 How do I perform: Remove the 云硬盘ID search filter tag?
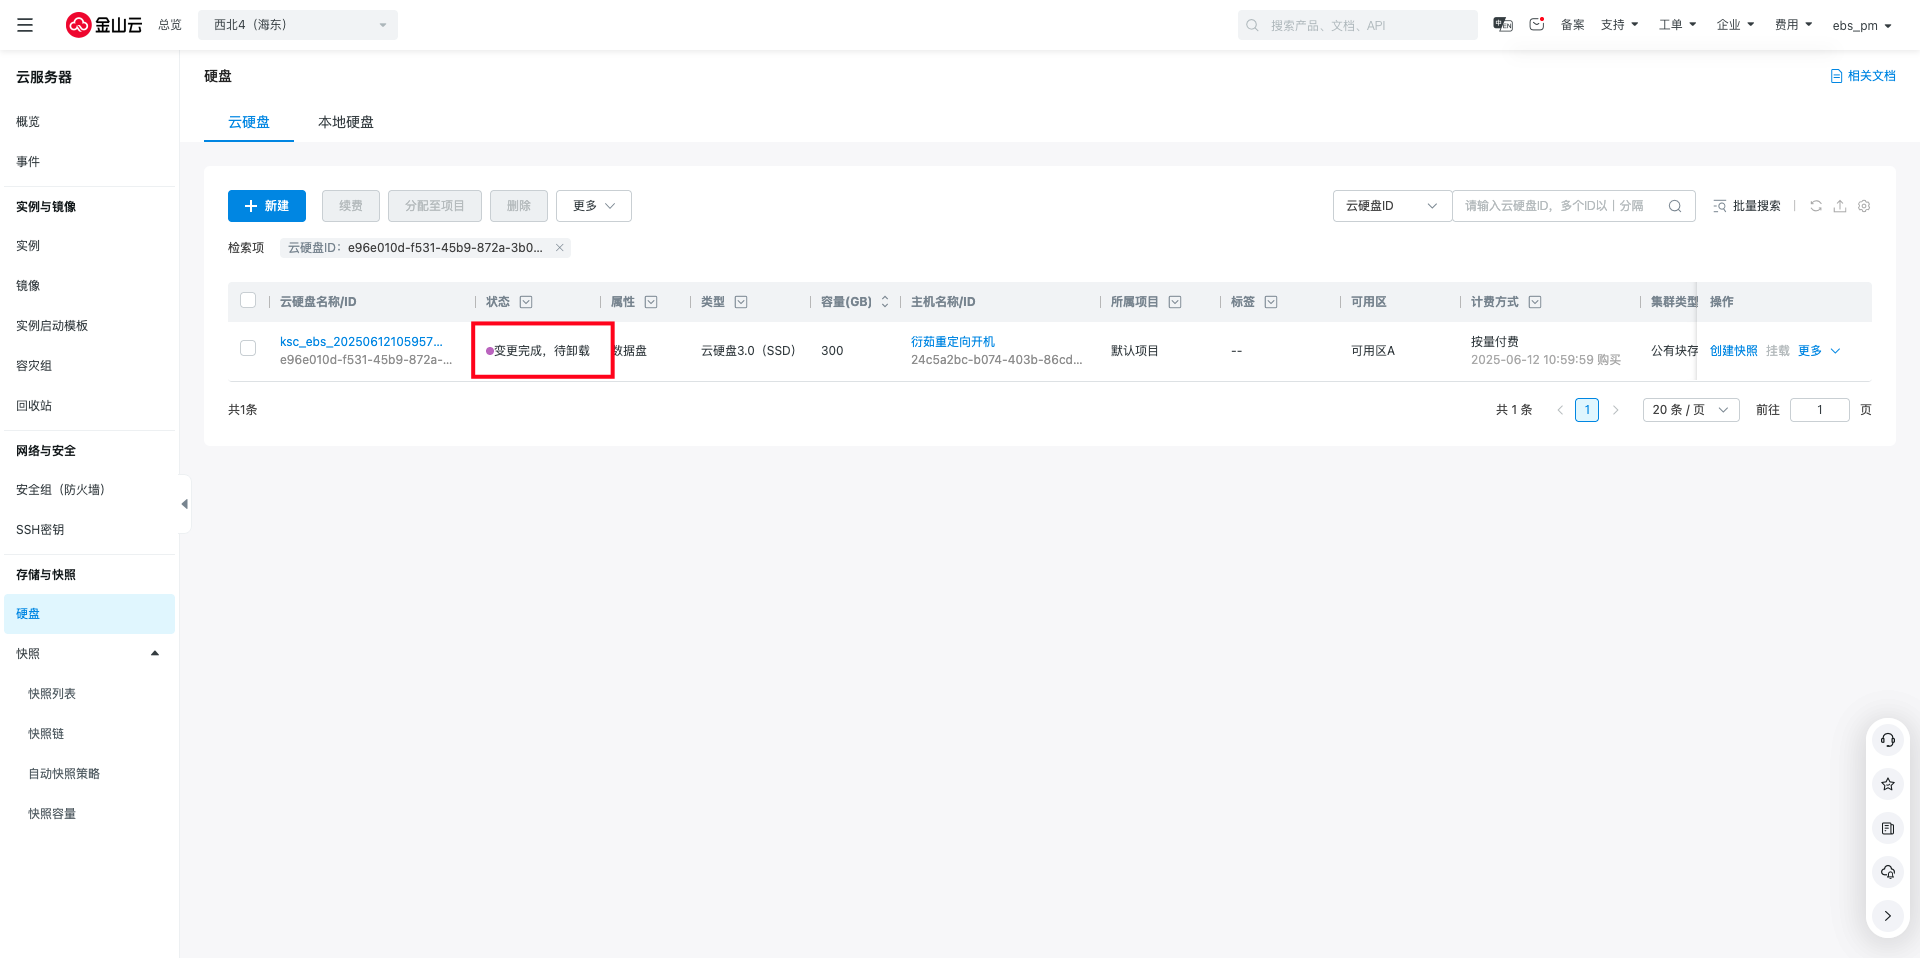pyautogui.click(x=560, y=248)
